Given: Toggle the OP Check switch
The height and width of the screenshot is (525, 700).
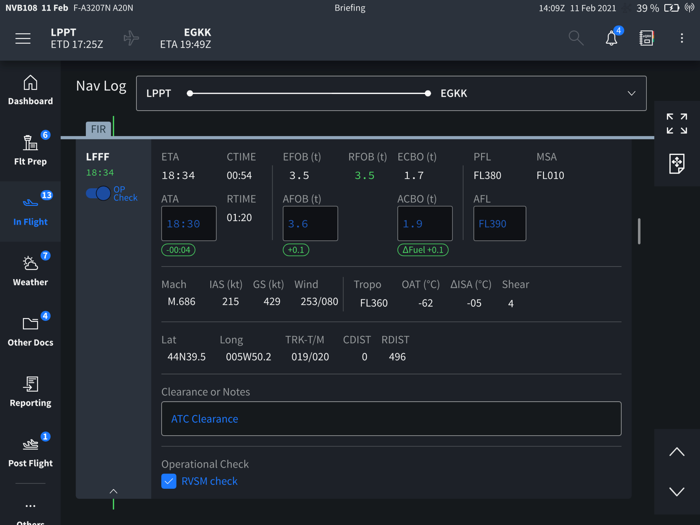Looking at the screenshot, I should [x=98, y=193].
